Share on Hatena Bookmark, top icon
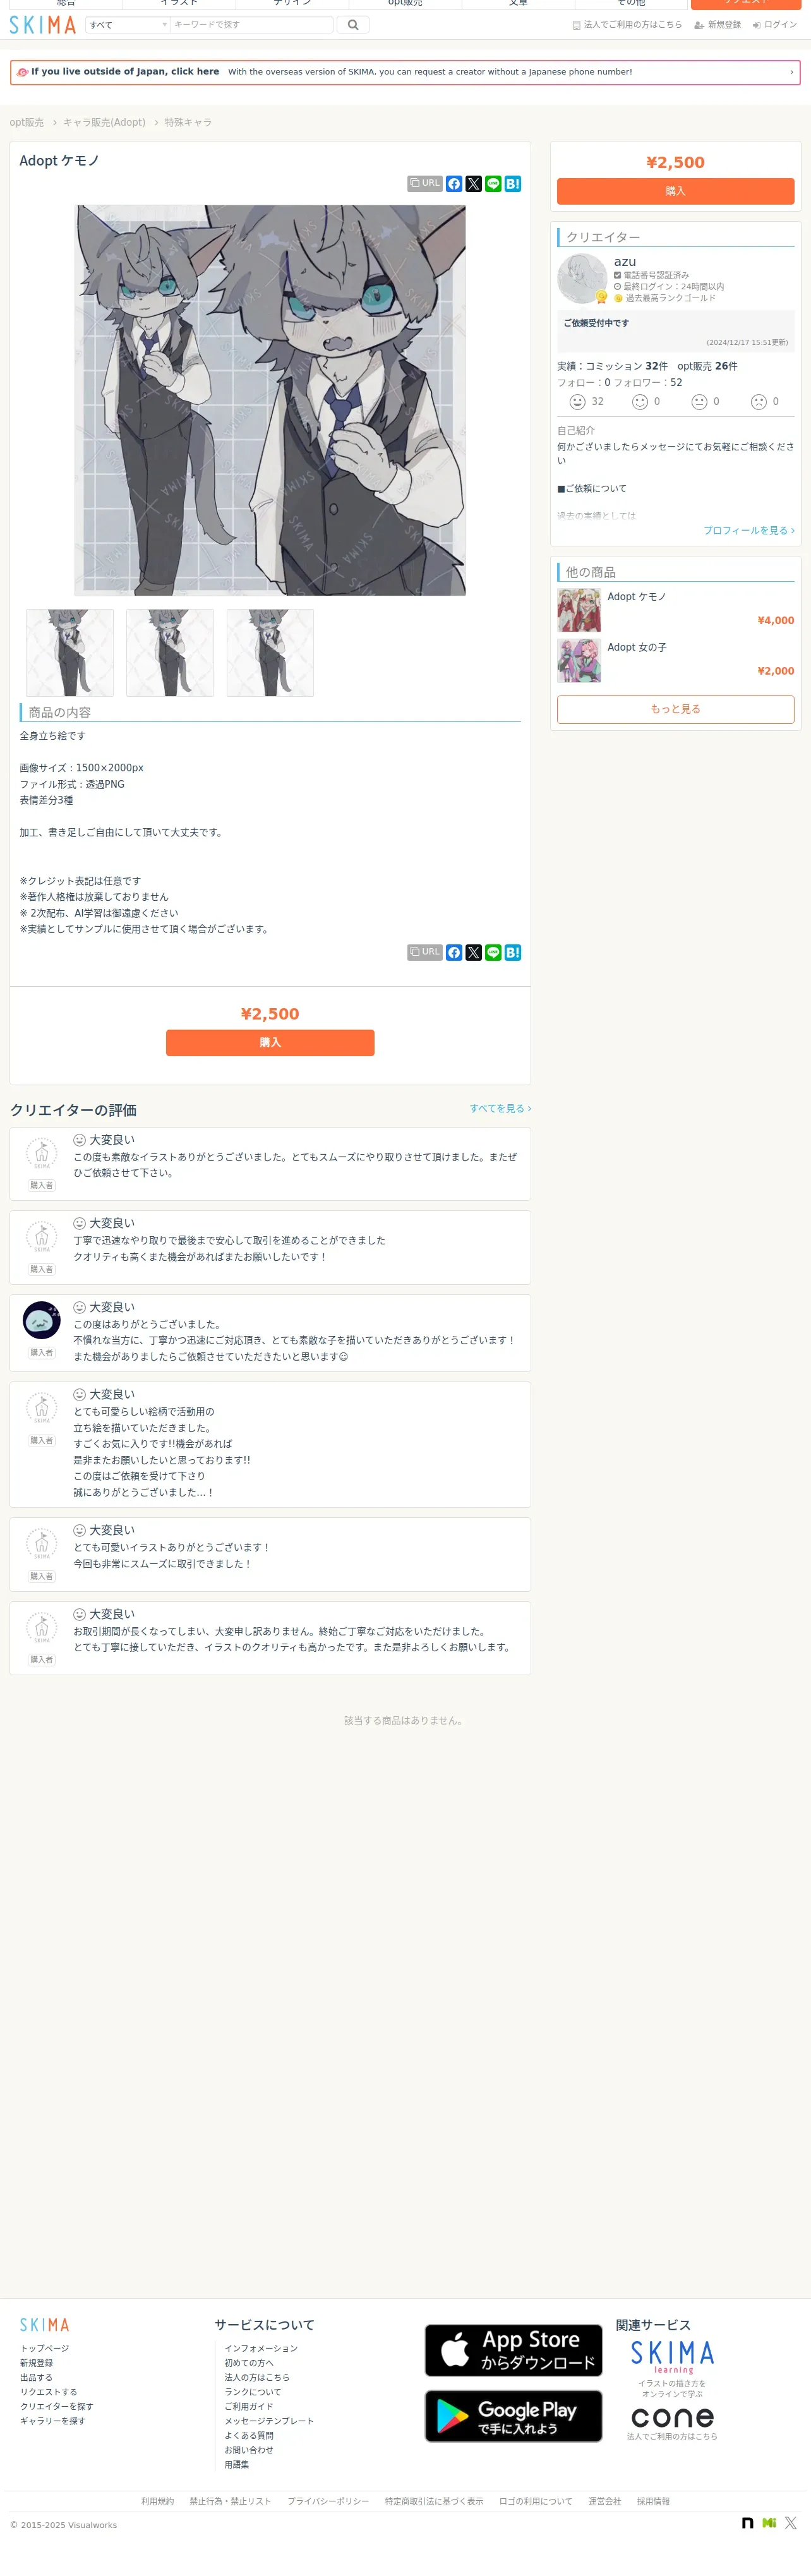This screenshot has height=2576, width=811. coord(513,184)
